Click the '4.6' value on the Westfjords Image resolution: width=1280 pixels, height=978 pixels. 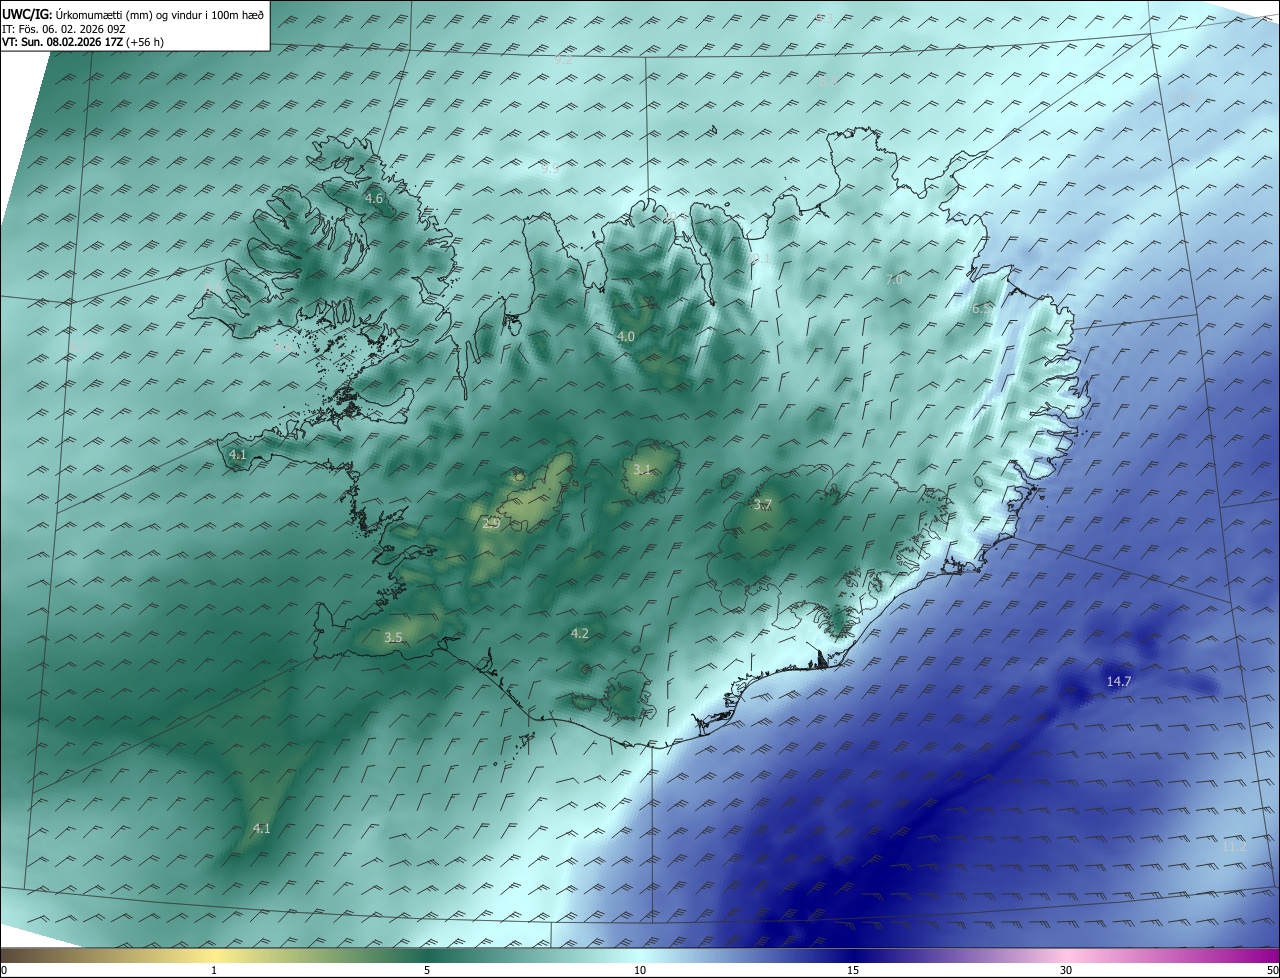point(373,199)
